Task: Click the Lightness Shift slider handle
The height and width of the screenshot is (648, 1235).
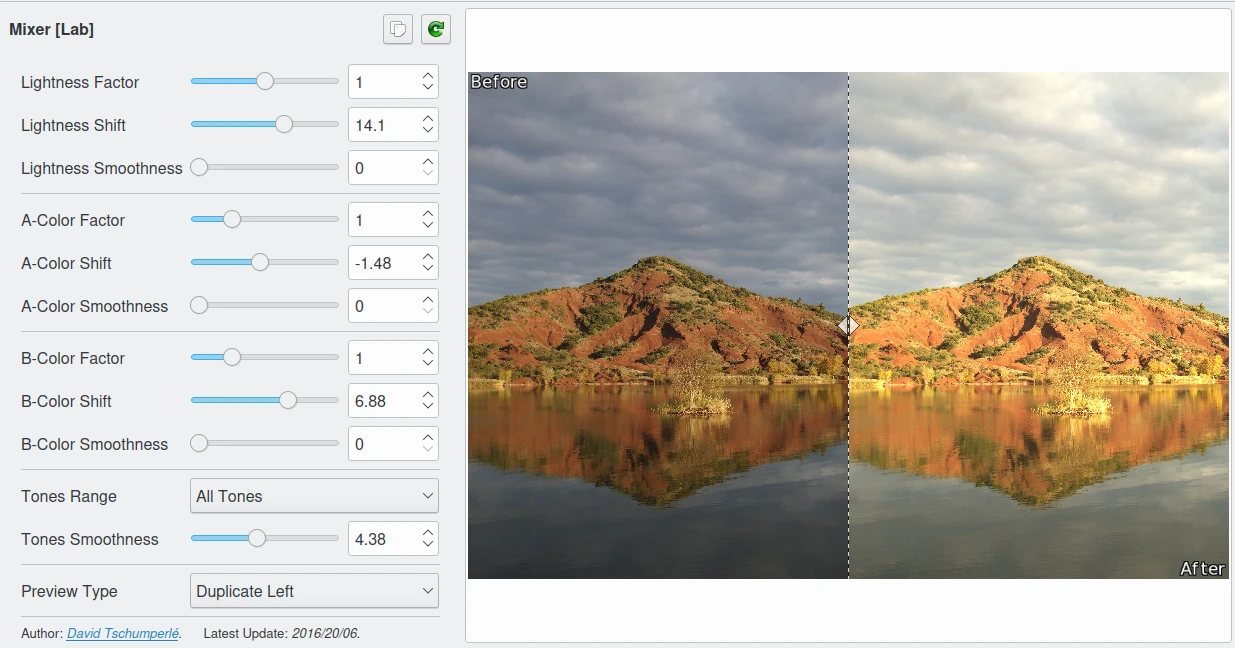Action: [x=284, y=125]
